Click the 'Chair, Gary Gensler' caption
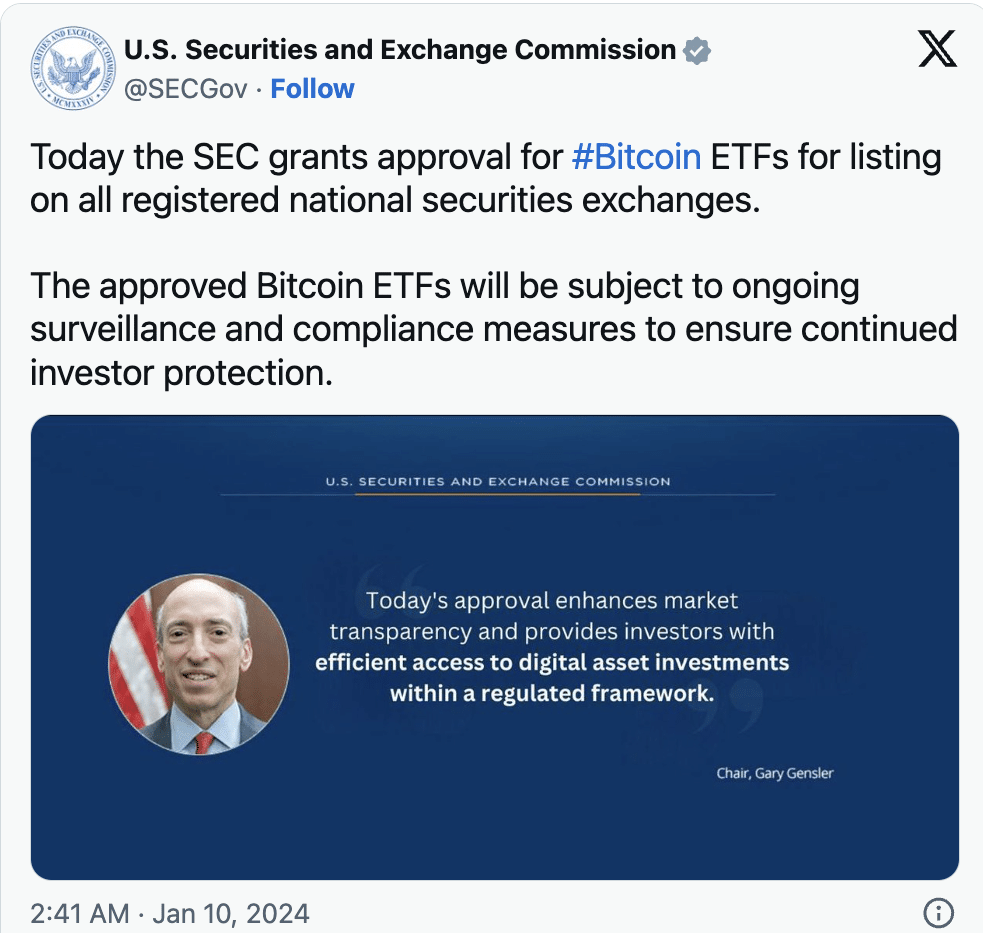Viewport: 983px width, 933px height. [x=775, y=773]
